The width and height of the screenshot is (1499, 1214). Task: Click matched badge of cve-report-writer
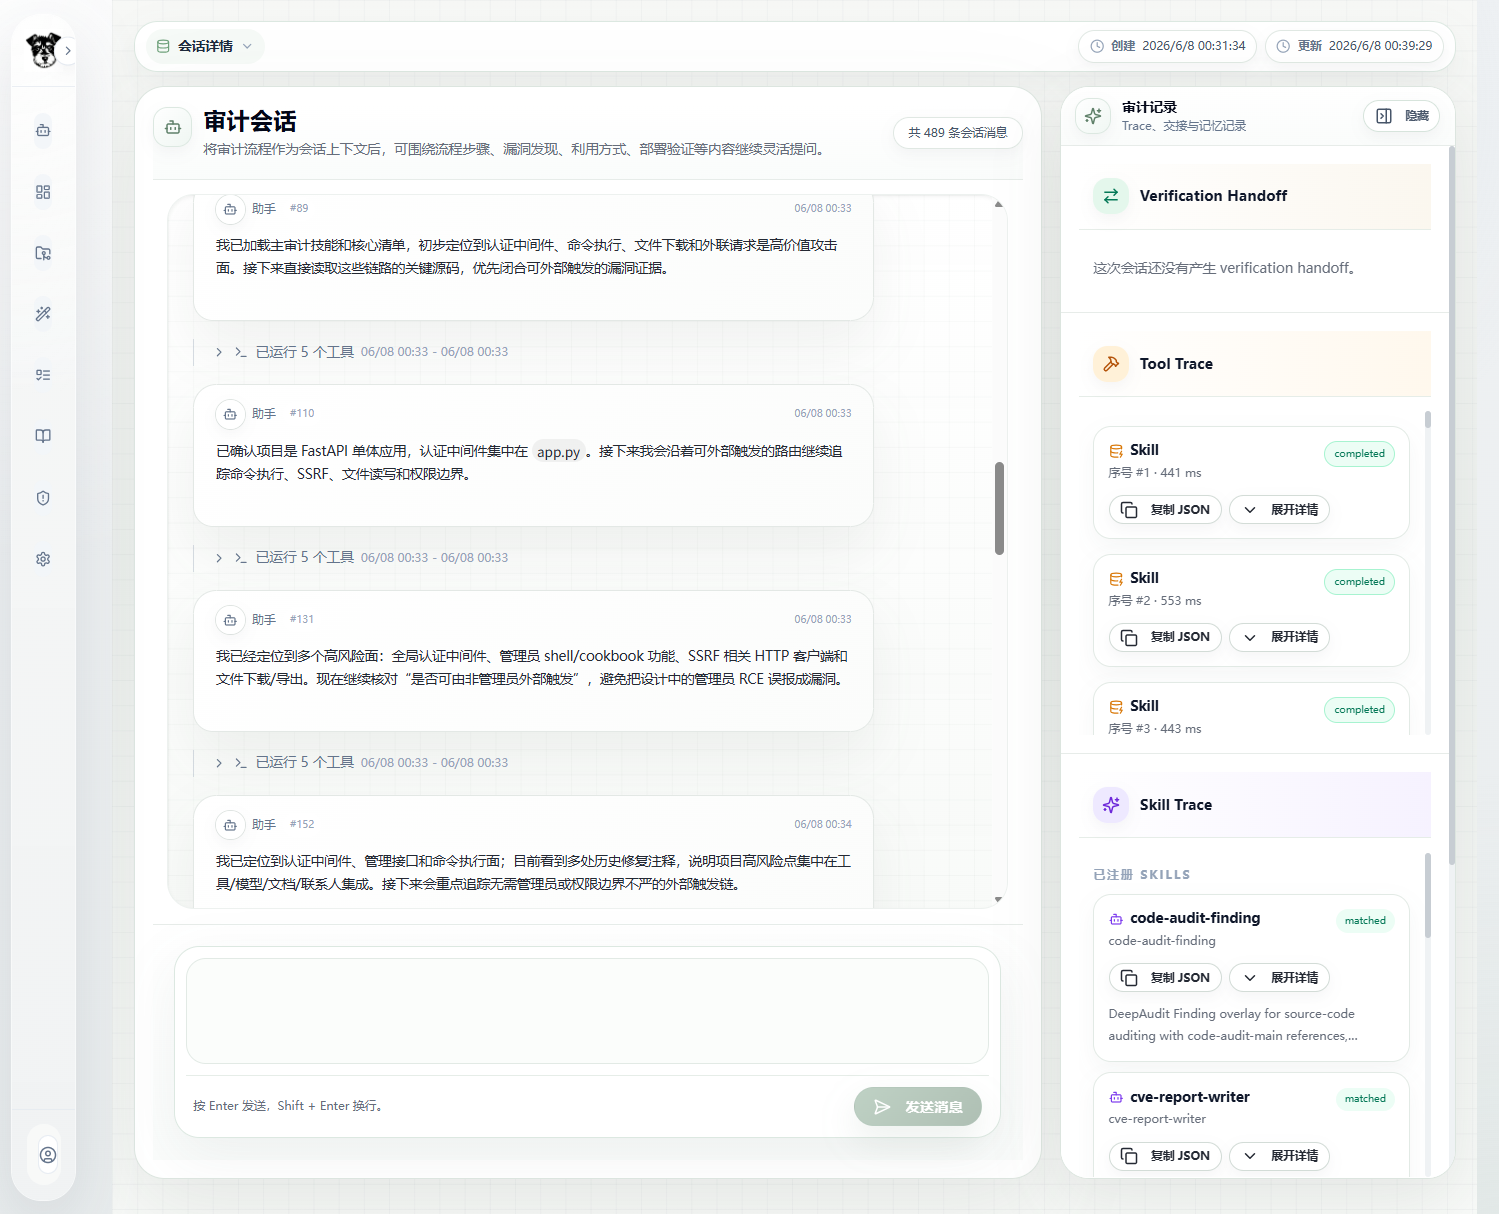point(1365,1099)
